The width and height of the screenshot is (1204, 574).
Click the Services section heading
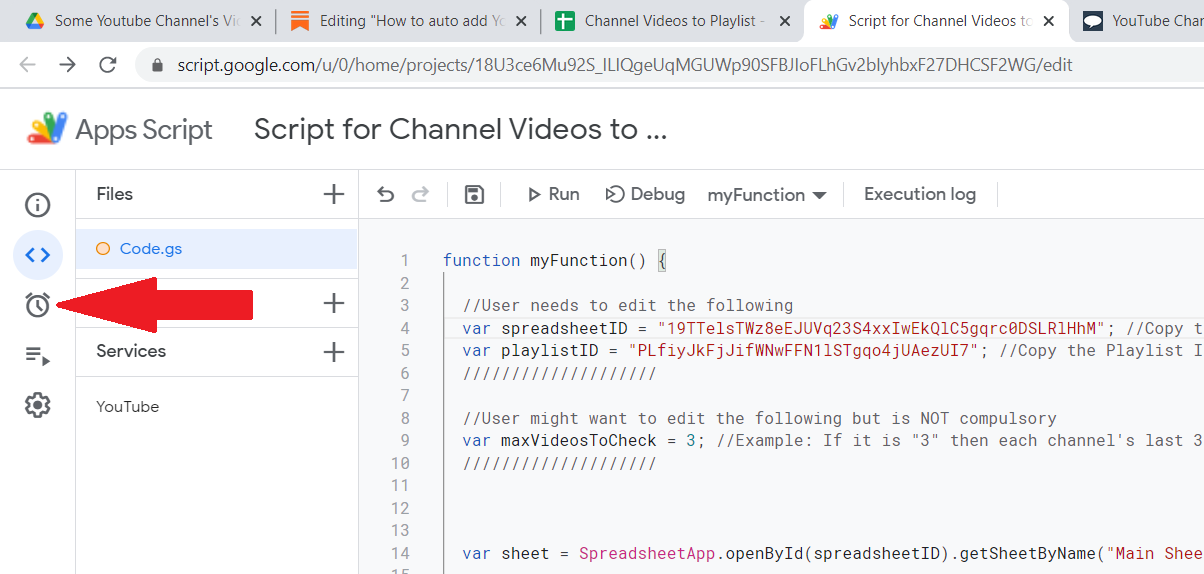pos(131,351)
